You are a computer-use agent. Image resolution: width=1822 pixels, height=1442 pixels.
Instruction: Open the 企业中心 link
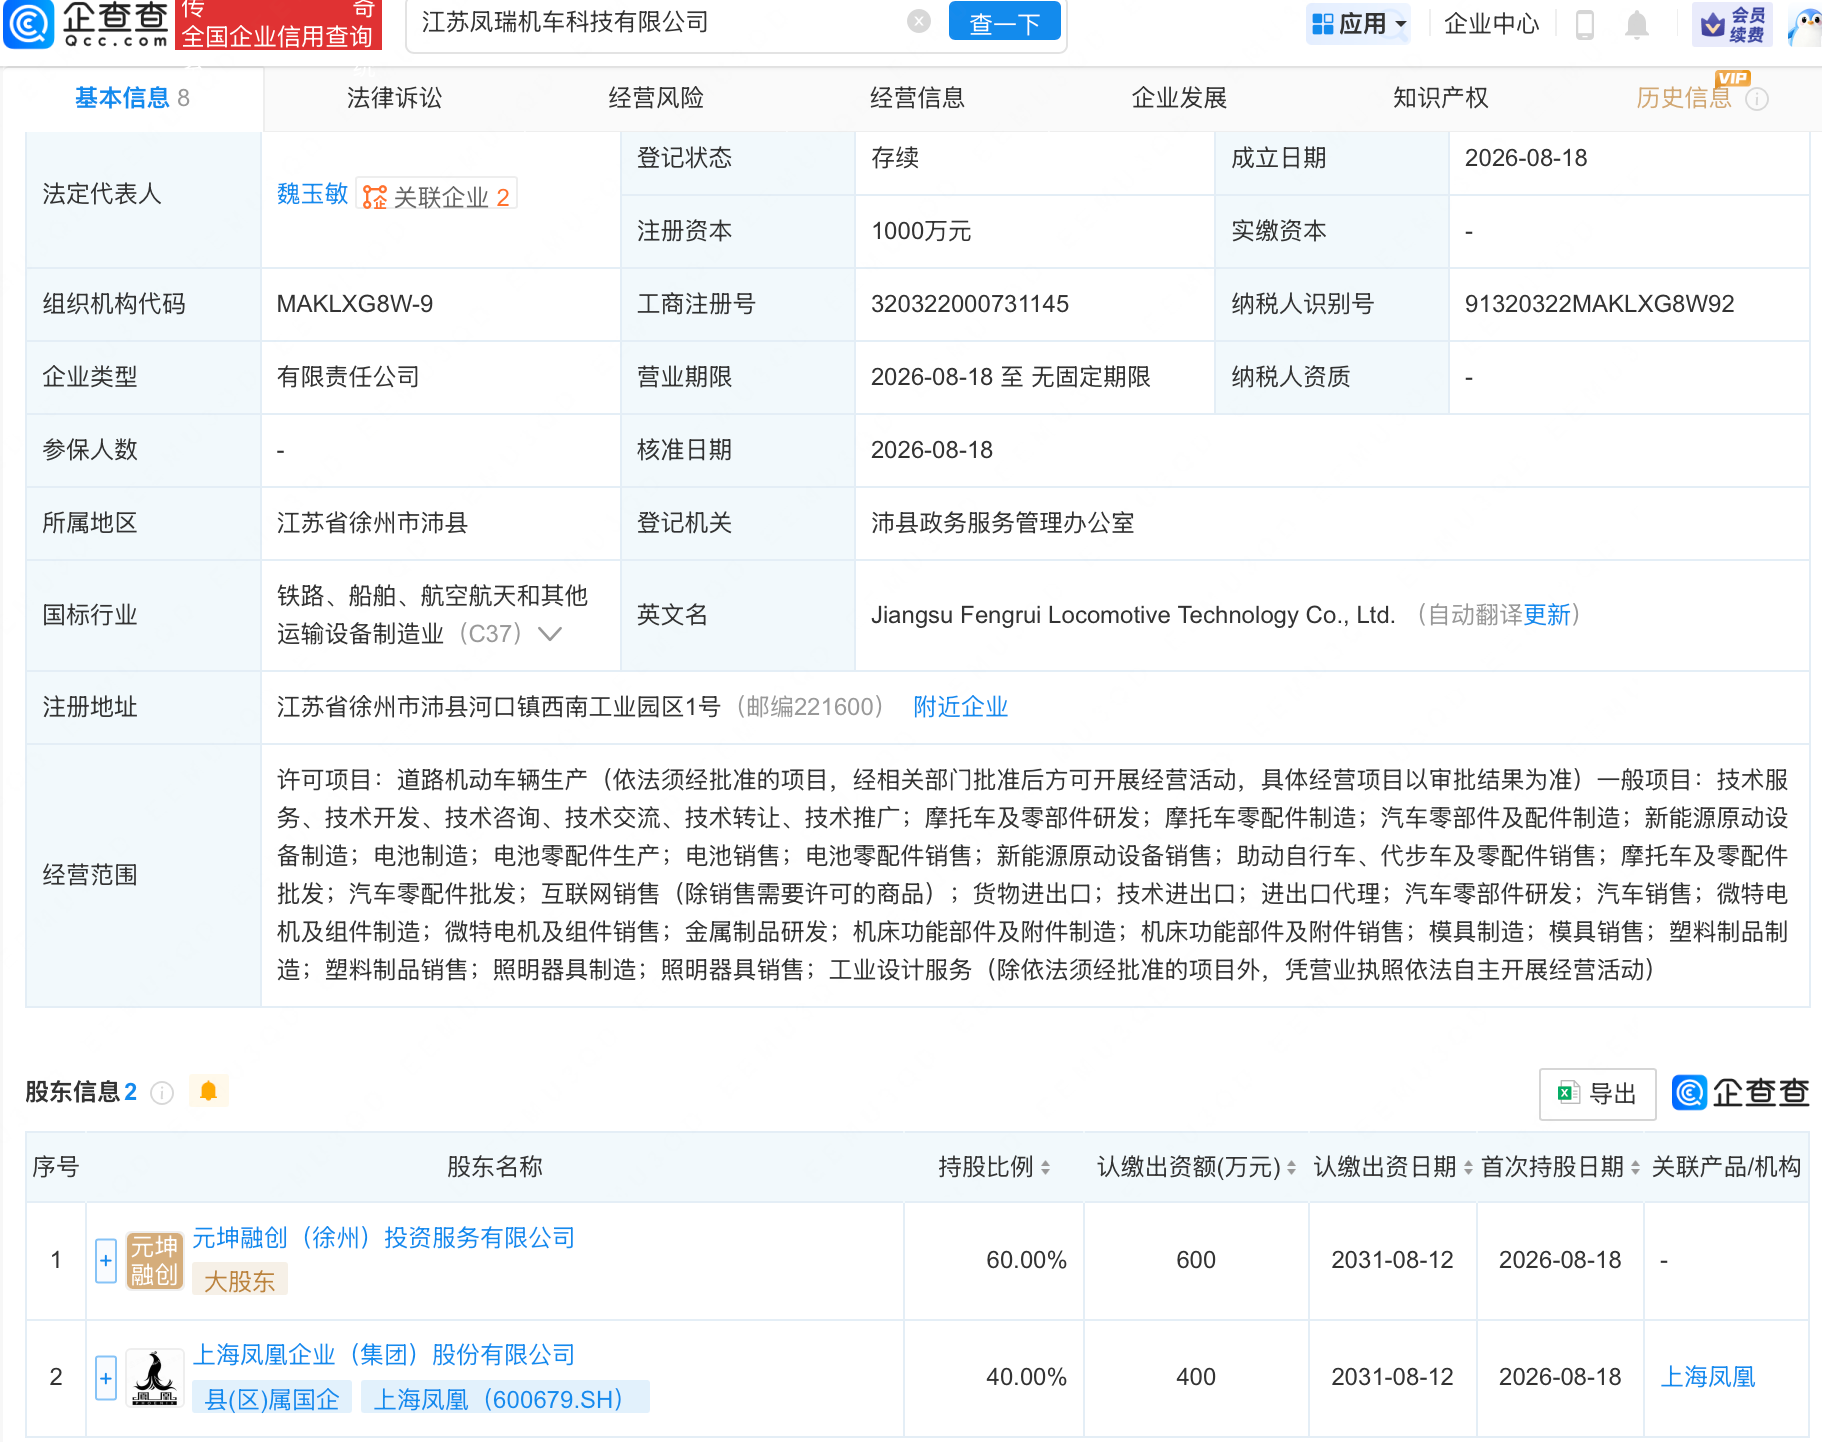pos(1492,24)
